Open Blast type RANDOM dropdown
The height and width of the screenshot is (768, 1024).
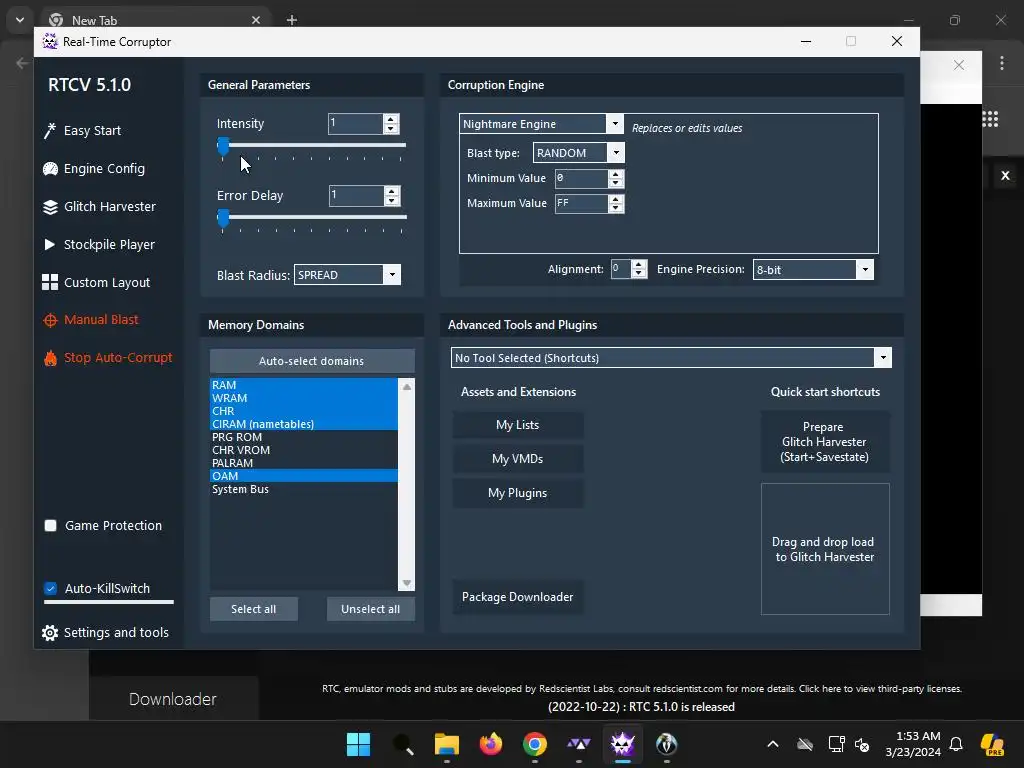click(616, 153)
